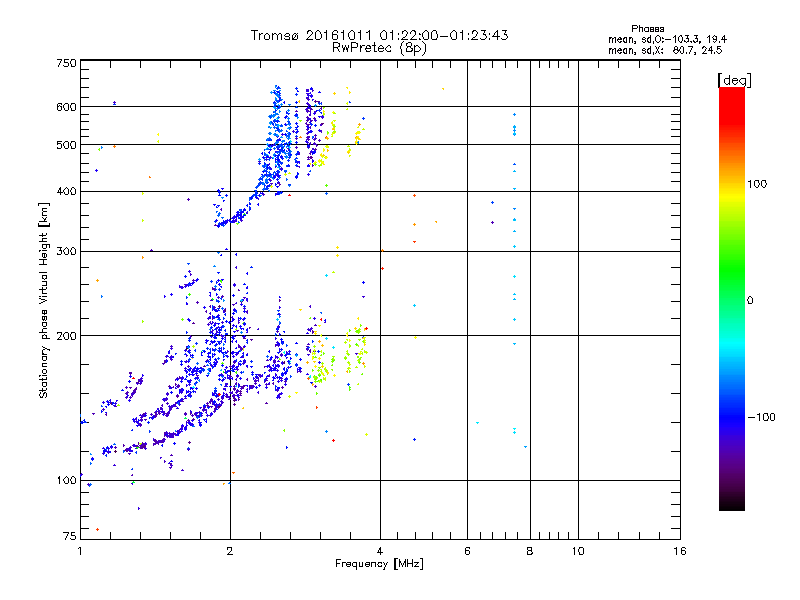
Task: Click the x-axis tick label '10'
Action: pos(578,551)
